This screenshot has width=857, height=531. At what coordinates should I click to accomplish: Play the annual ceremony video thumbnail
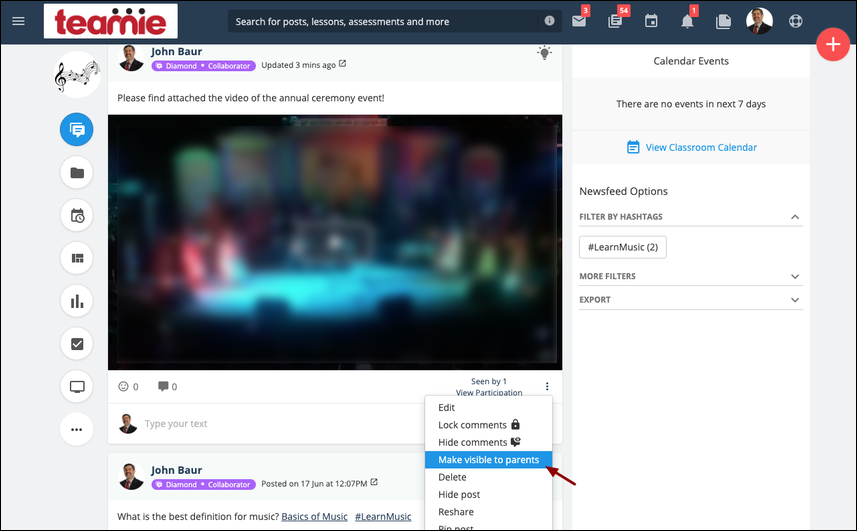coord(335,242)
